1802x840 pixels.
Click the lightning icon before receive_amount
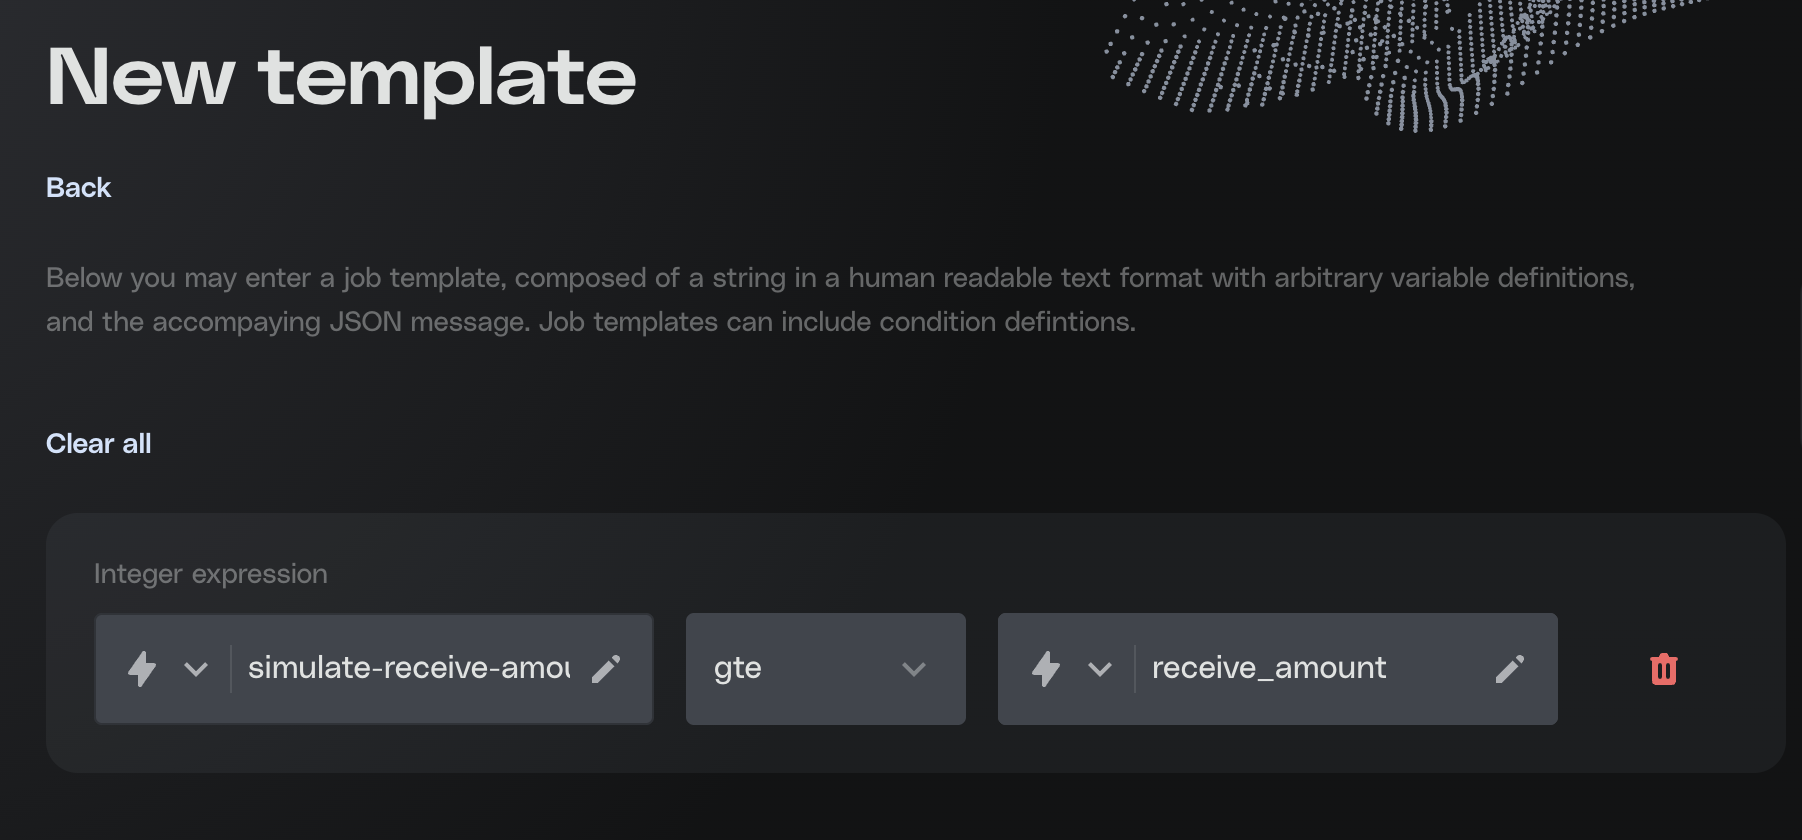[1046, 669]
